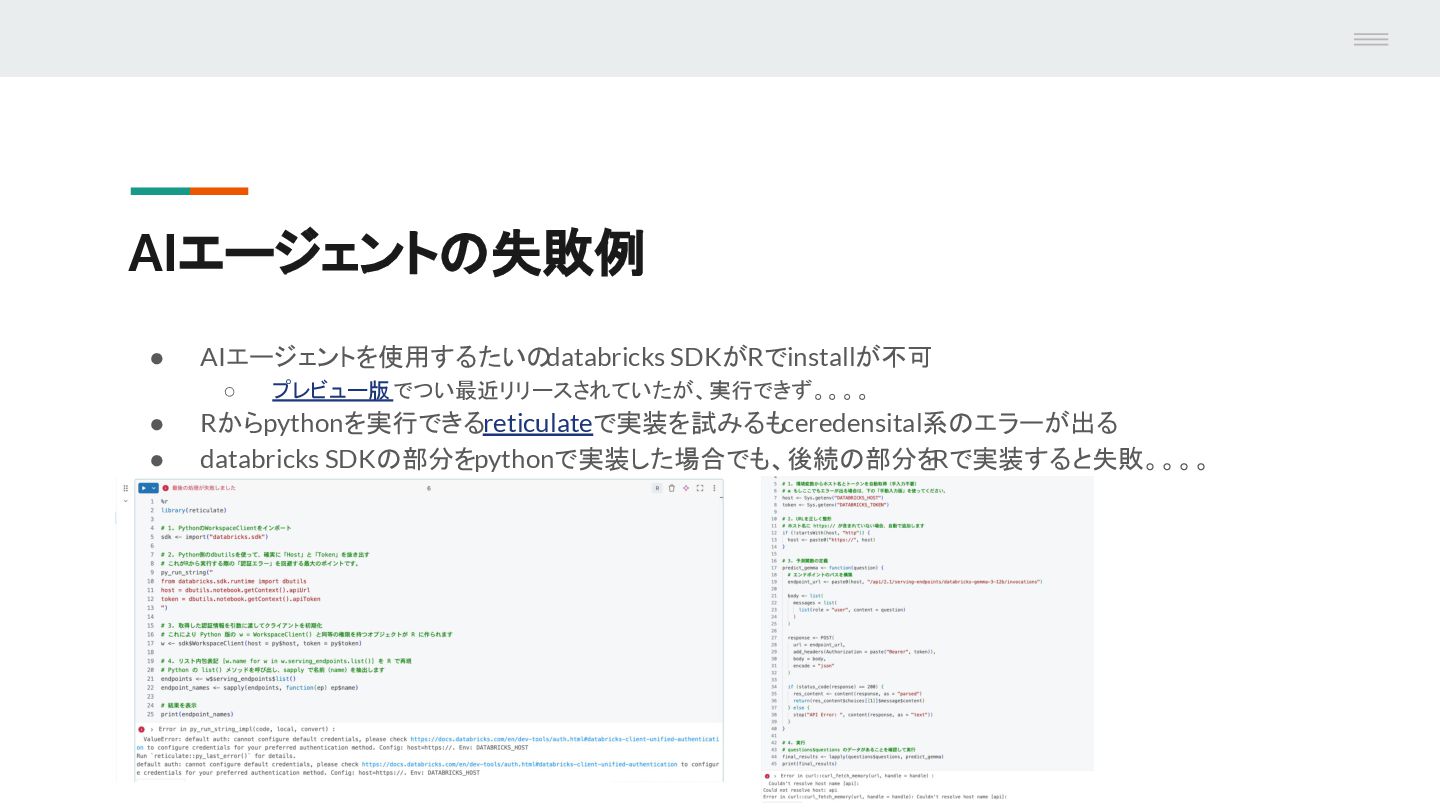
Task: Click the red failure status icon by the run button
Action: click(166, 487)
